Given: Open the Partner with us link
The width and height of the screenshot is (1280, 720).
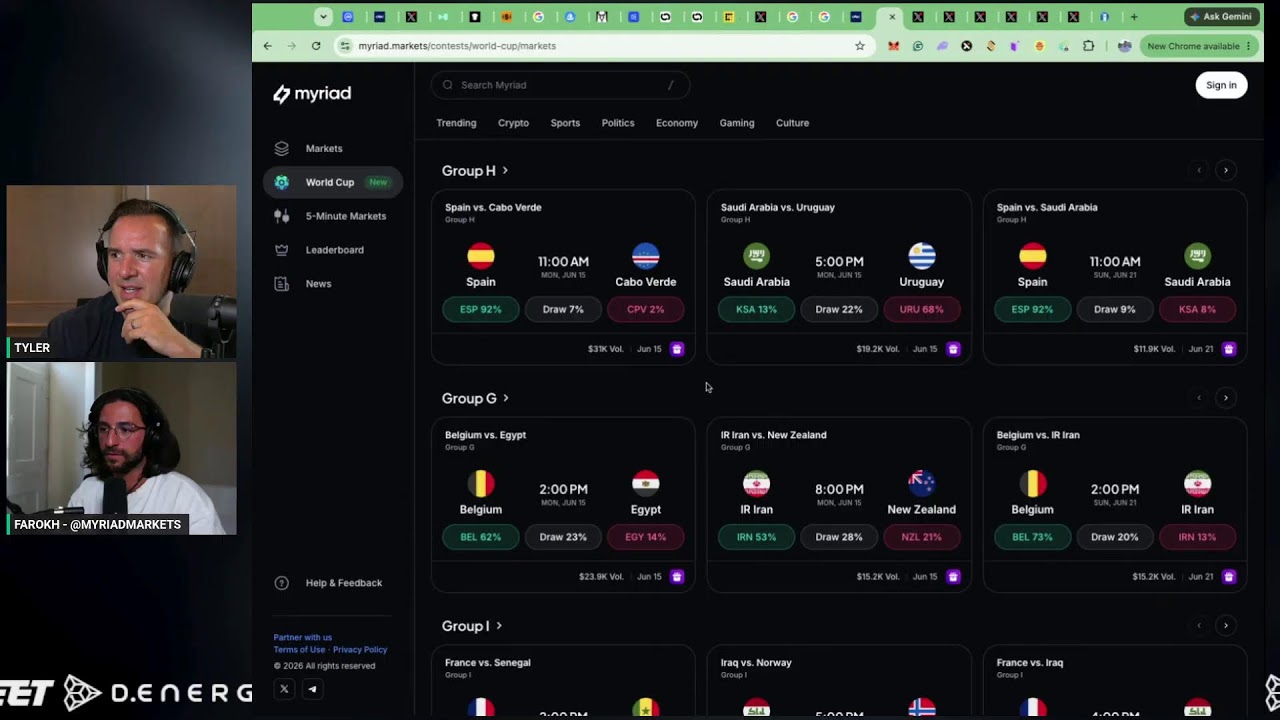Looking at the screenshot, I should click(303, 637).
